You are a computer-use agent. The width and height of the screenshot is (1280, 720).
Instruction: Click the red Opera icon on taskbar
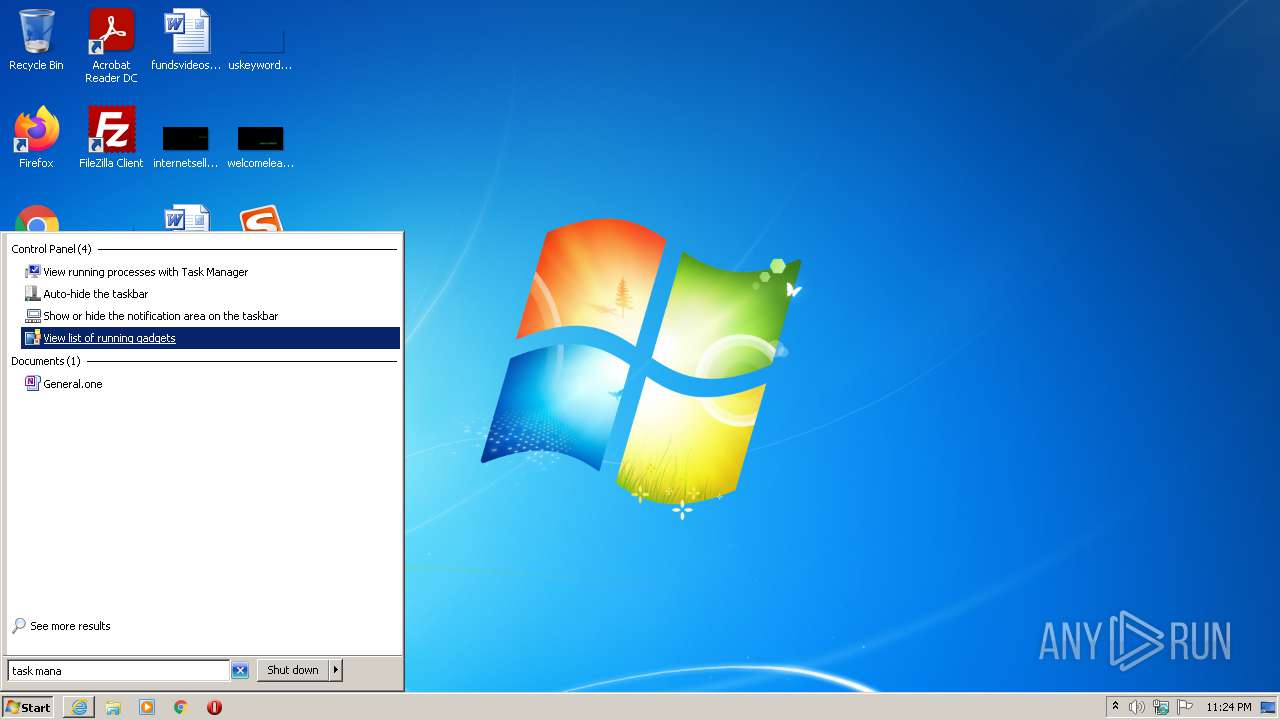[214, 707]
